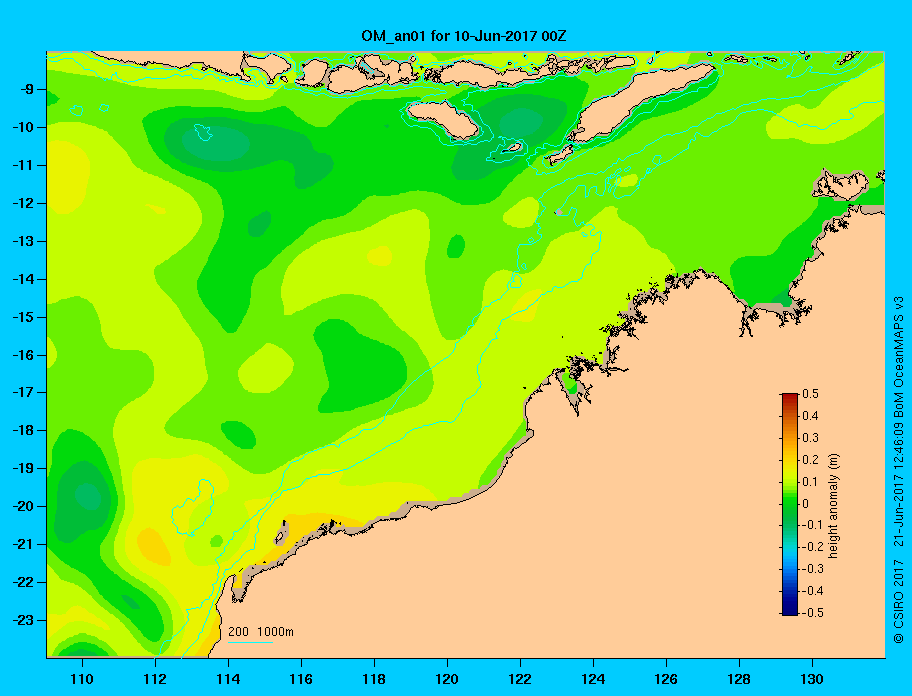Click longitude axis label "118"
Screen dimensions: 912x696
(374, 679)
